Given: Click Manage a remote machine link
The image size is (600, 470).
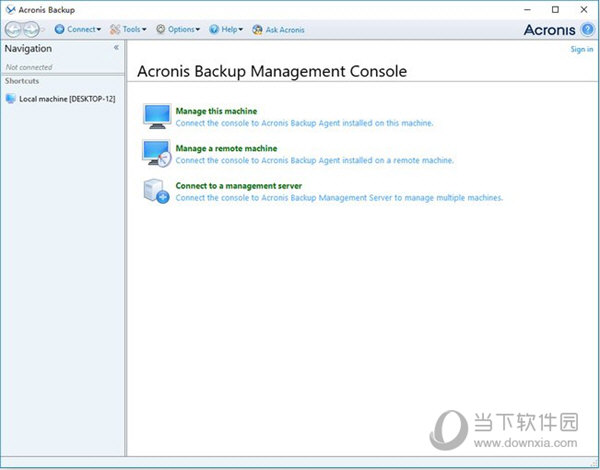Looking at the screenshot, I should [x=226, y=148].
